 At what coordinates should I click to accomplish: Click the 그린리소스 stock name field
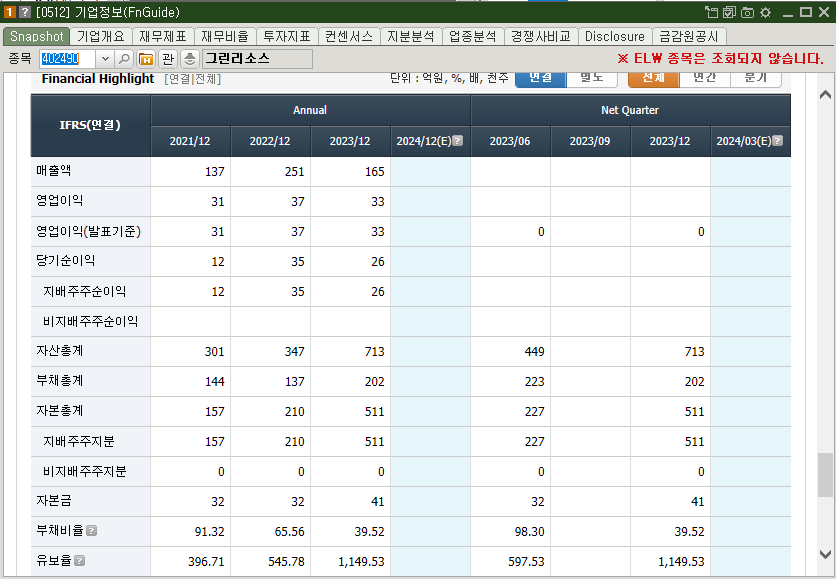point(257,59)
